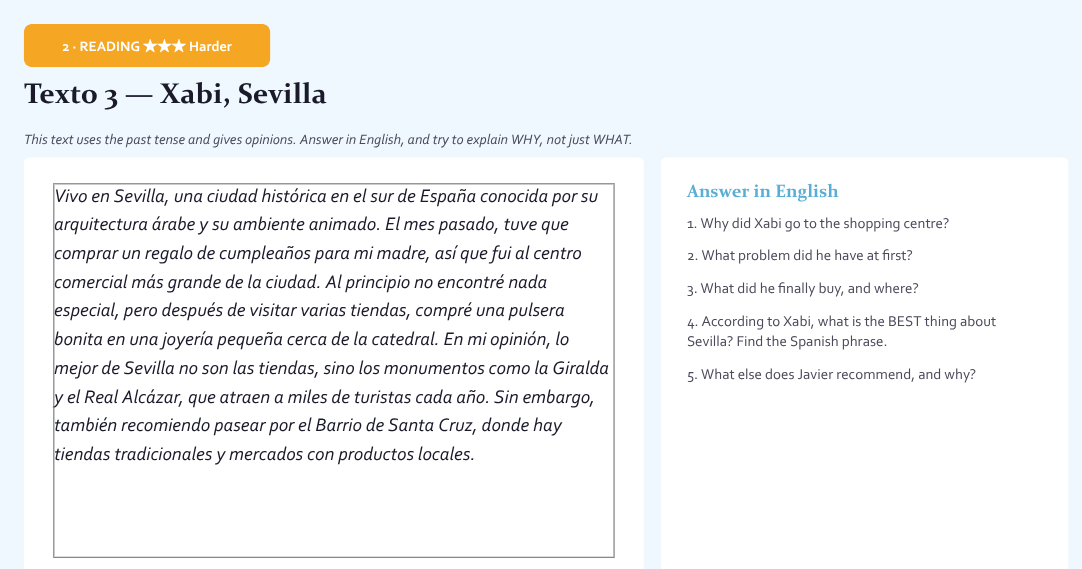Screen dimensions: 1082x569
Task: Select question 1 about the shopping centre
Action: pyautogui.click(x=818, y=223)
